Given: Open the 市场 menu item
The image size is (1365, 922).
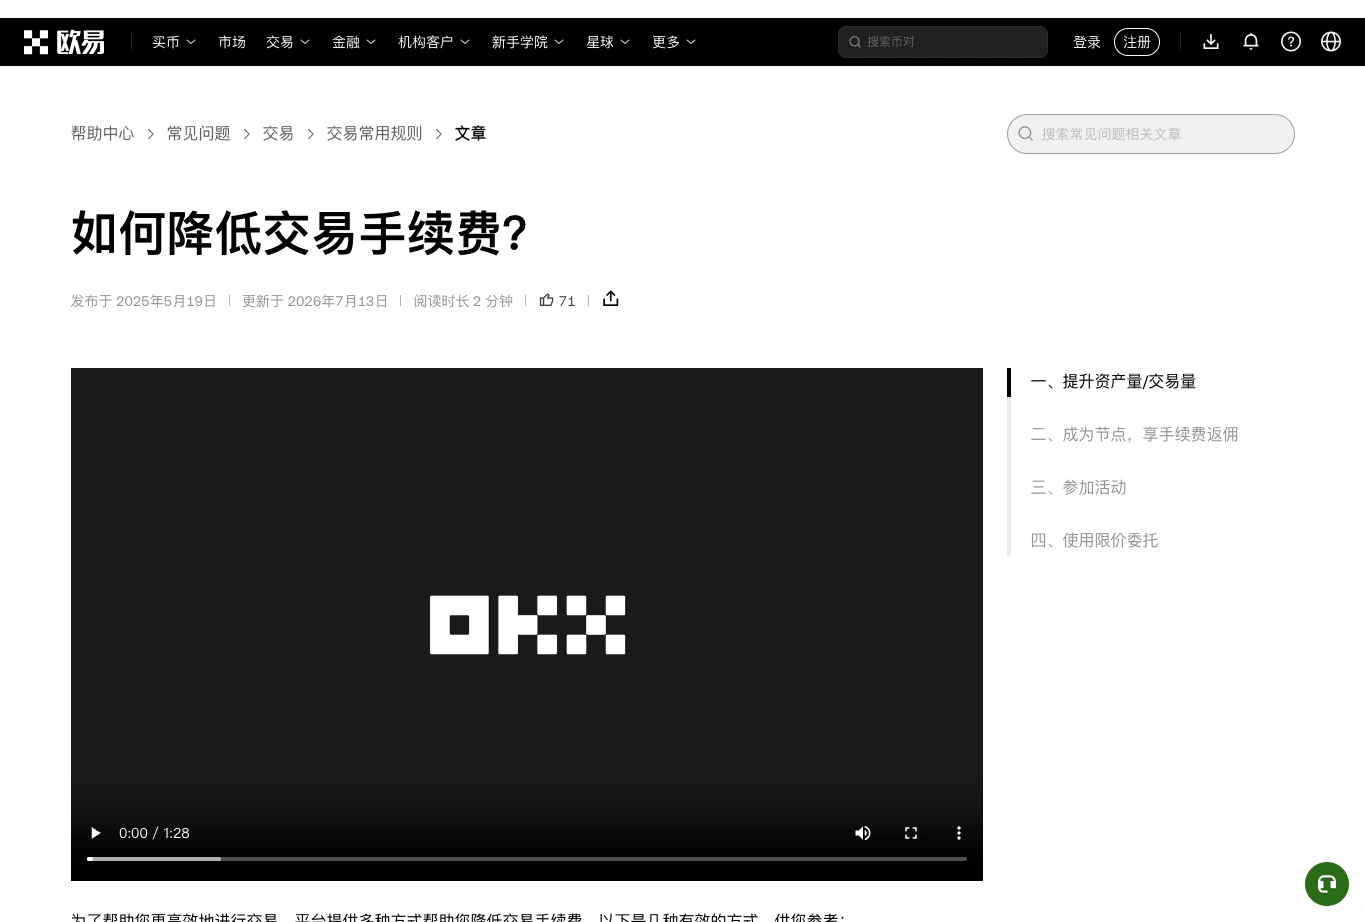Looking at the screenshot, I should (x=232, y=42).
